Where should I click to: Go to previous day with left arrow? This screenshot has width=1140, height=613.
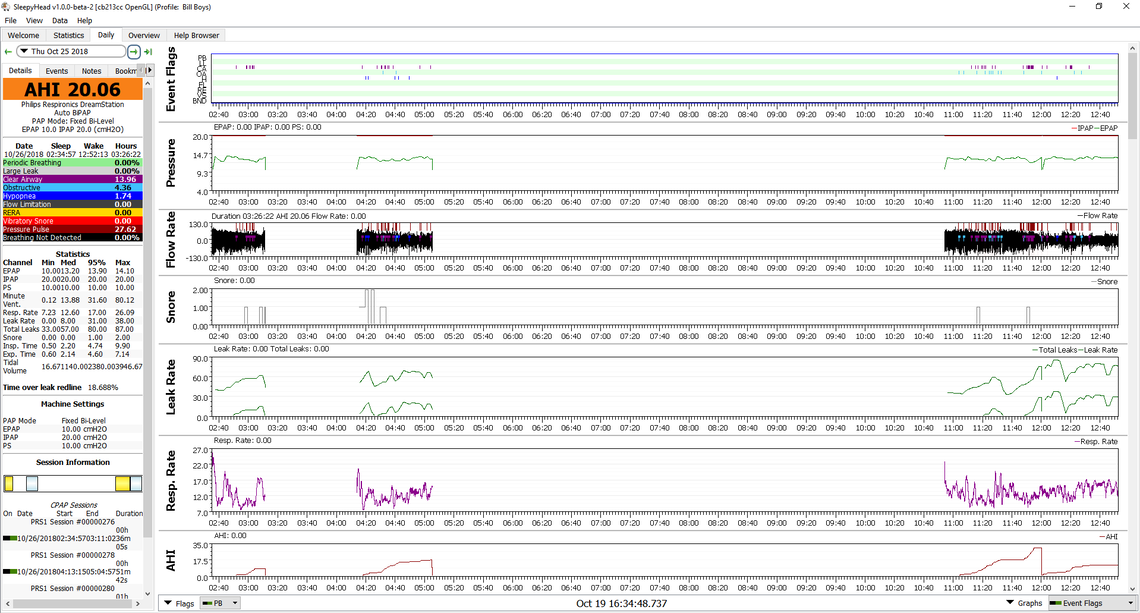[8, 51]
